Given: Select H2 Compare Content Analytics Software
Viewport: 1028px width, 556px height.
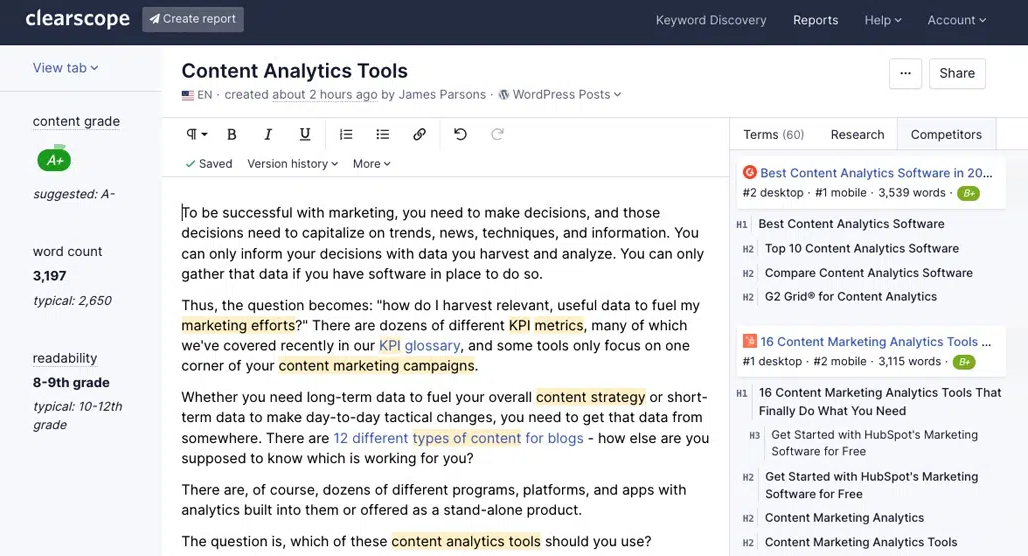Looking at the screenshot, I should [869, 273].
